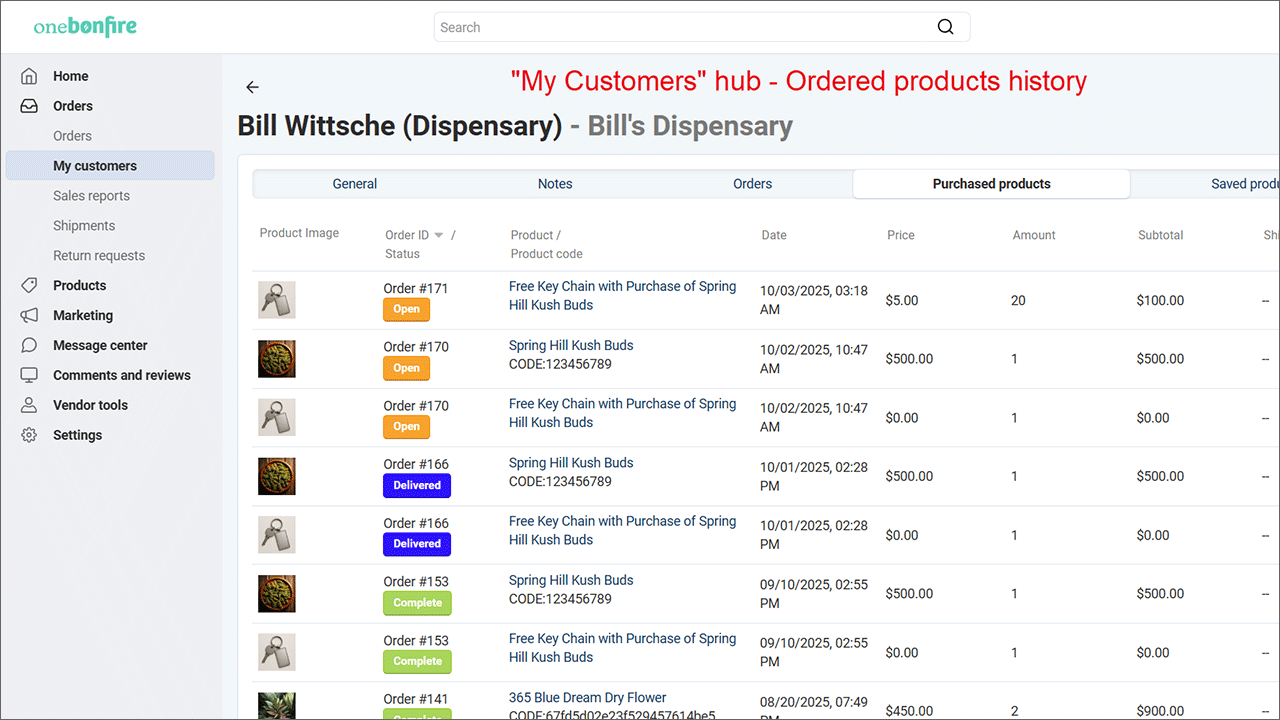Click the key chain thumbnail for Order #171

[x=277, y=300]
